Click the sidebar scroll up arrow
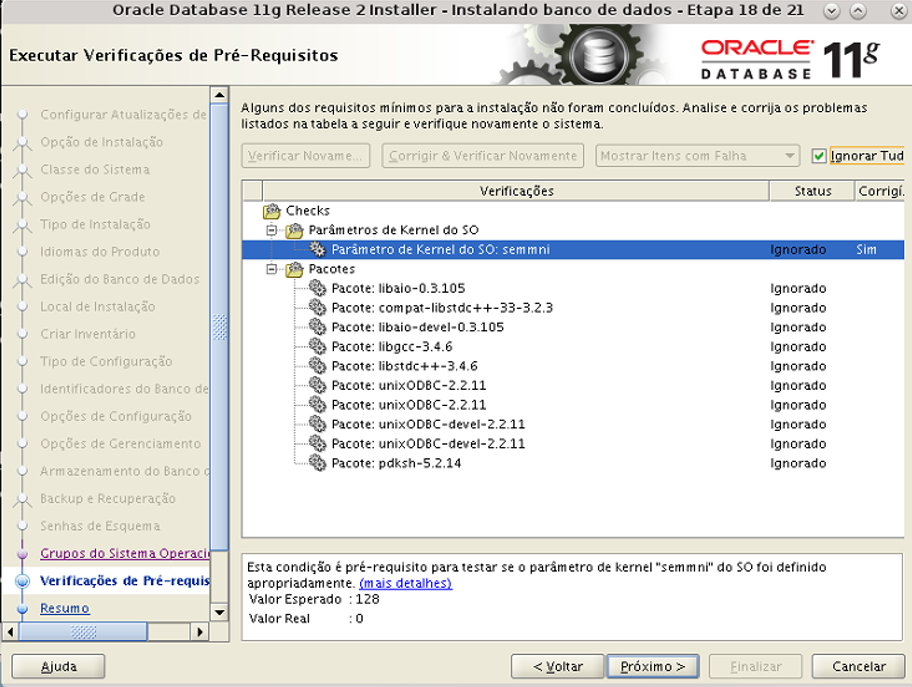The height and width of the screenshot is (687, 912). pyautogui.click(x=219, y=95)
